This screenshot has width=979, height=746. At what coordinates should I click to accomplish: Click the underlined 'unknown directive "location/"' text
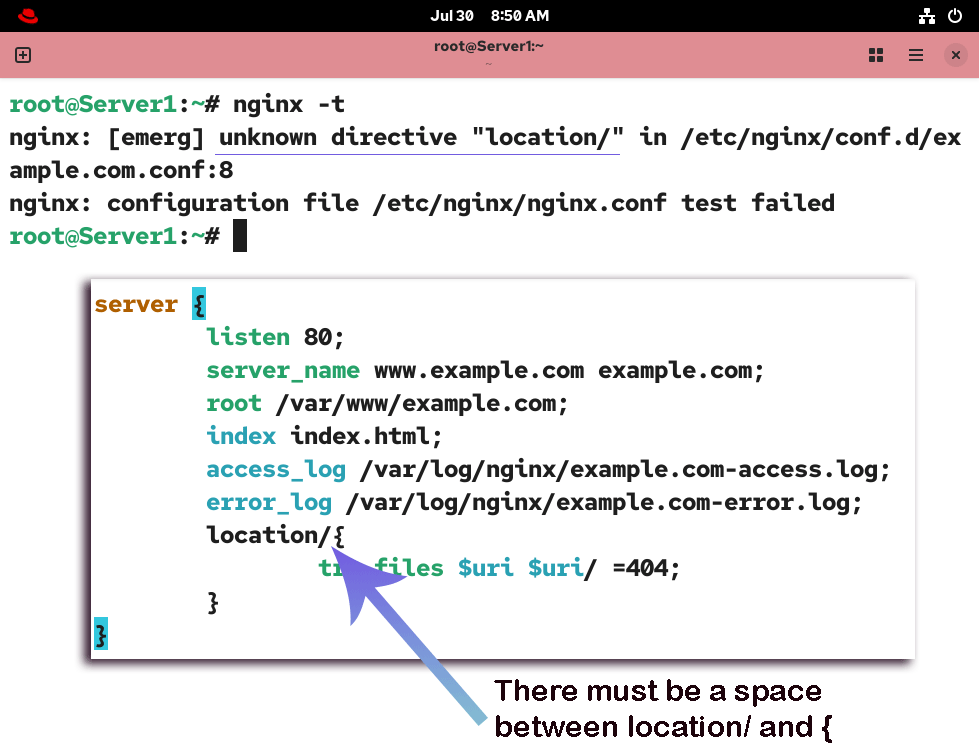tap(420, 137)
